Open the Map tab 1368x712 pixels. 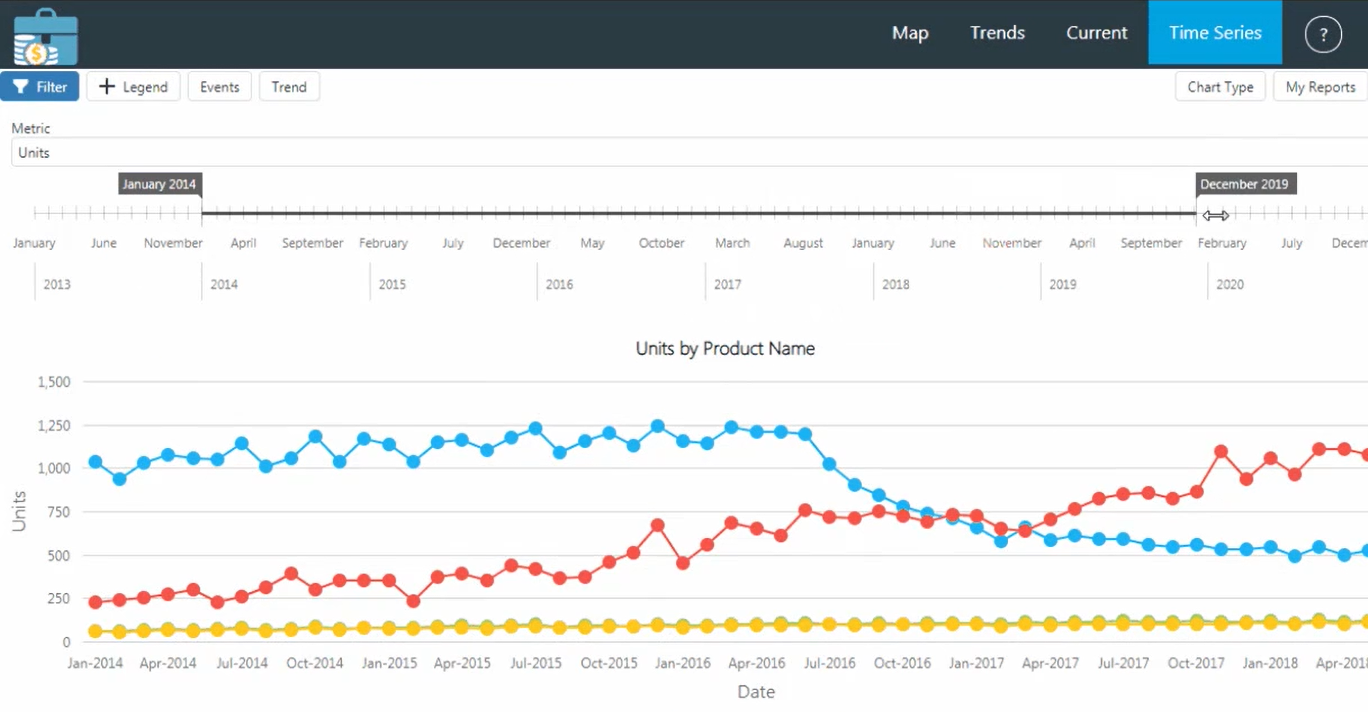point(910,33)
